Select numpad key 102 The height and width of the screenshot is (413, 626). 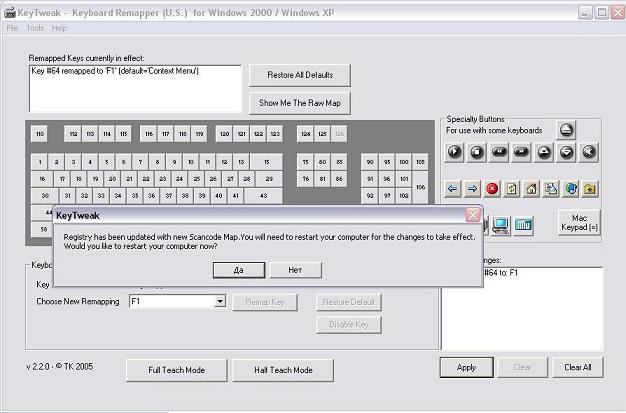click(404, 195)
